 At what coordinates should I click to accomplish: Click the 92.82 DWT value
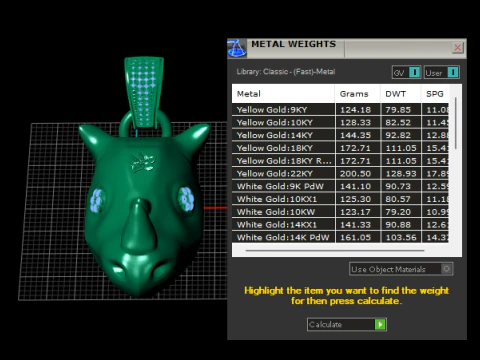[x=398, y=135]
